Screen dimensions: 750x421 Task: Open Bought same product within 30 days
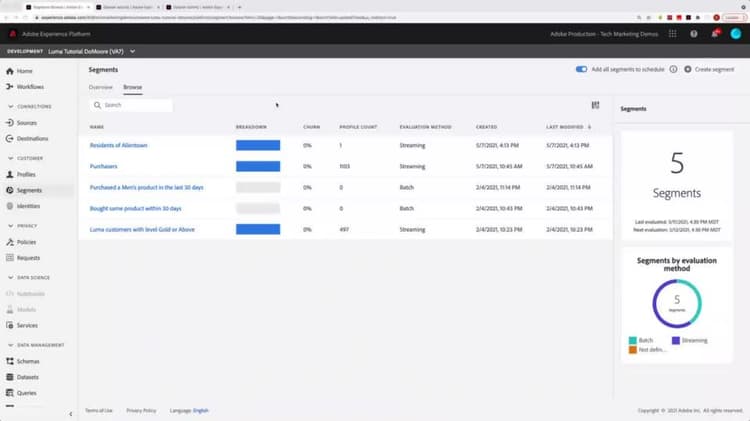135,209
